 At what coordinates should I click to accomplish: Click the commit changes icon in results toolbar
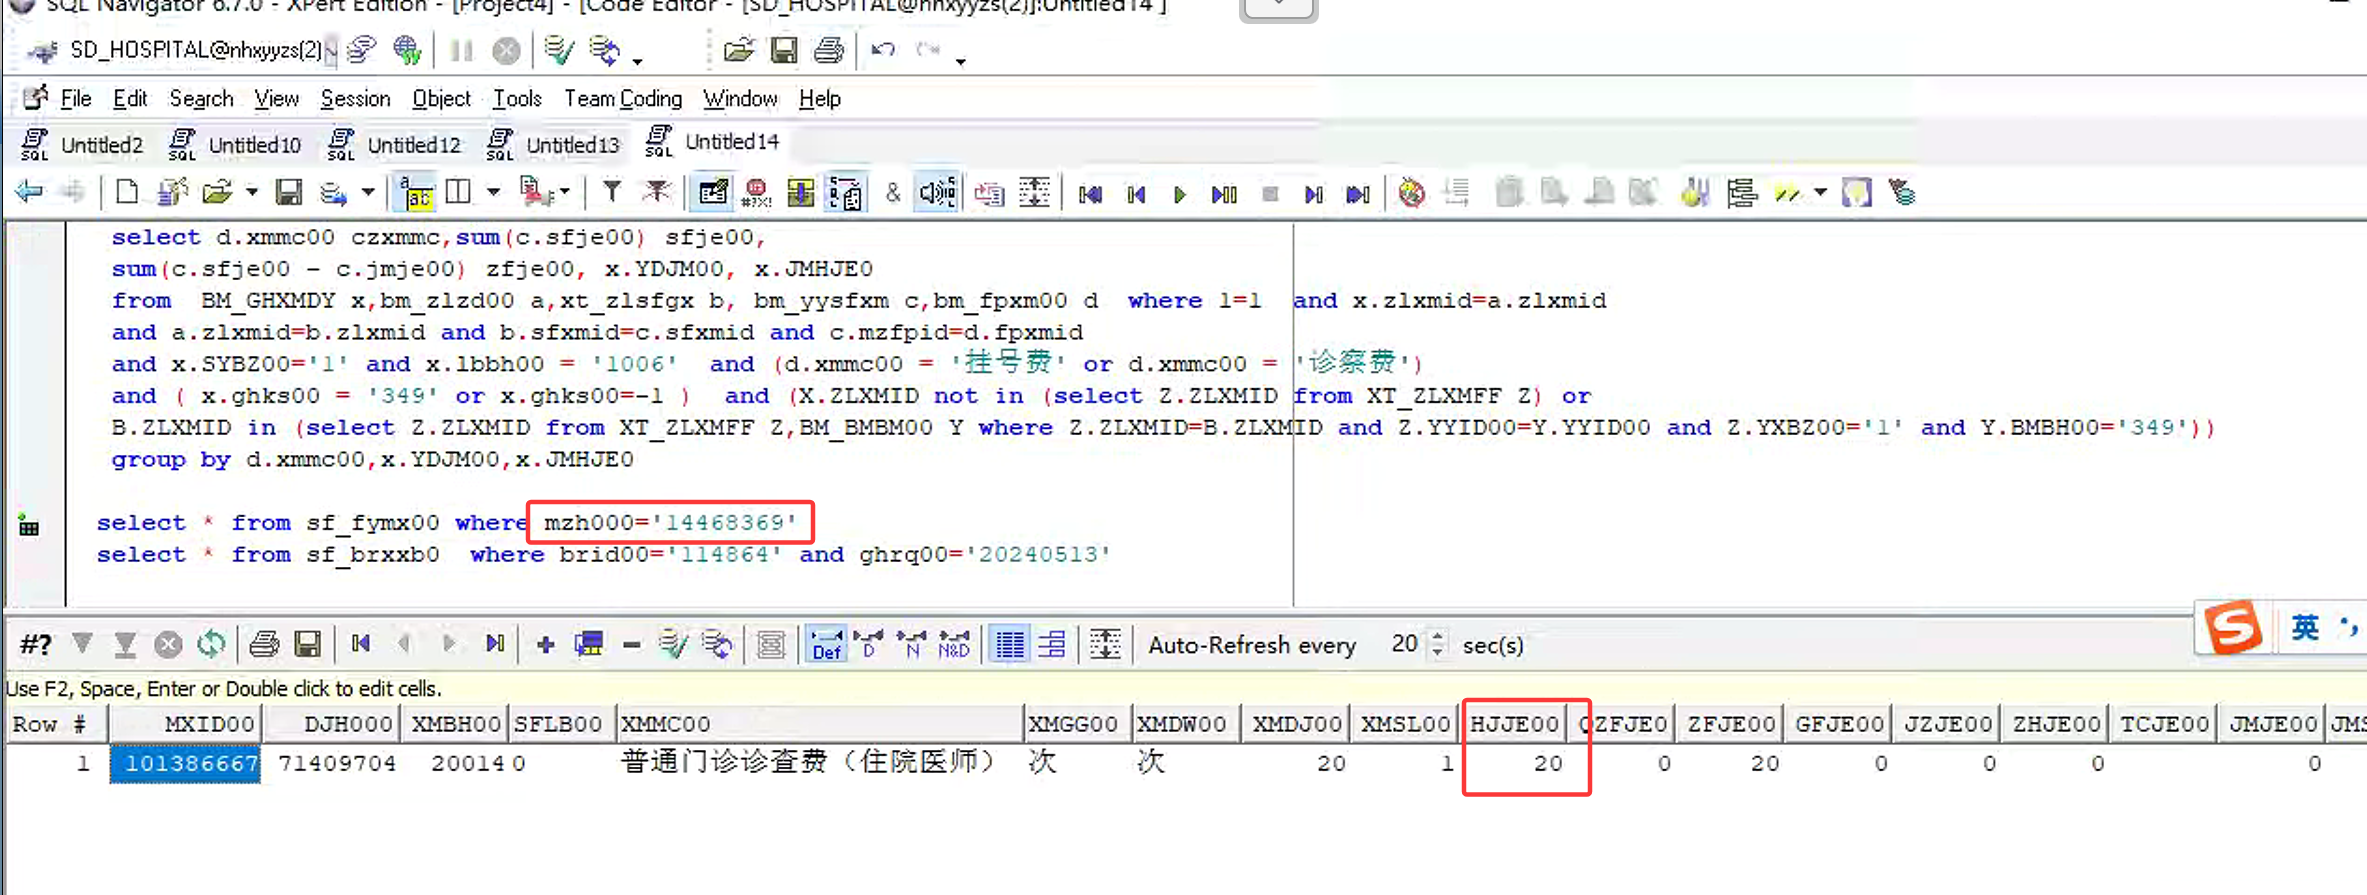[x=673, y=644]
